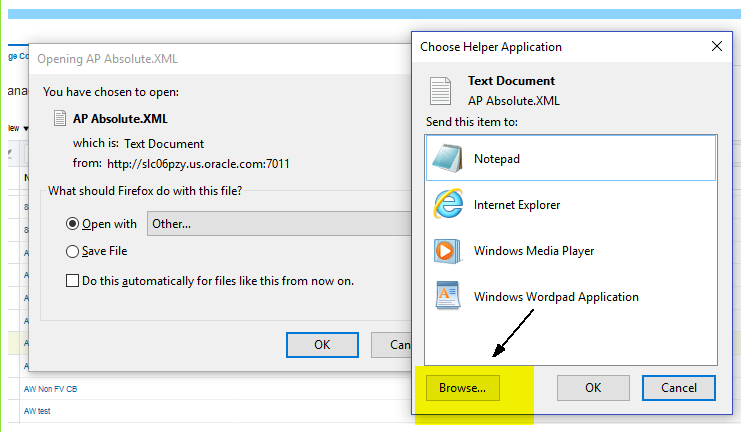The image size is (741, 432).
Task: Click the Text Document file icon in helper dialog
Action: click(440, 91)
